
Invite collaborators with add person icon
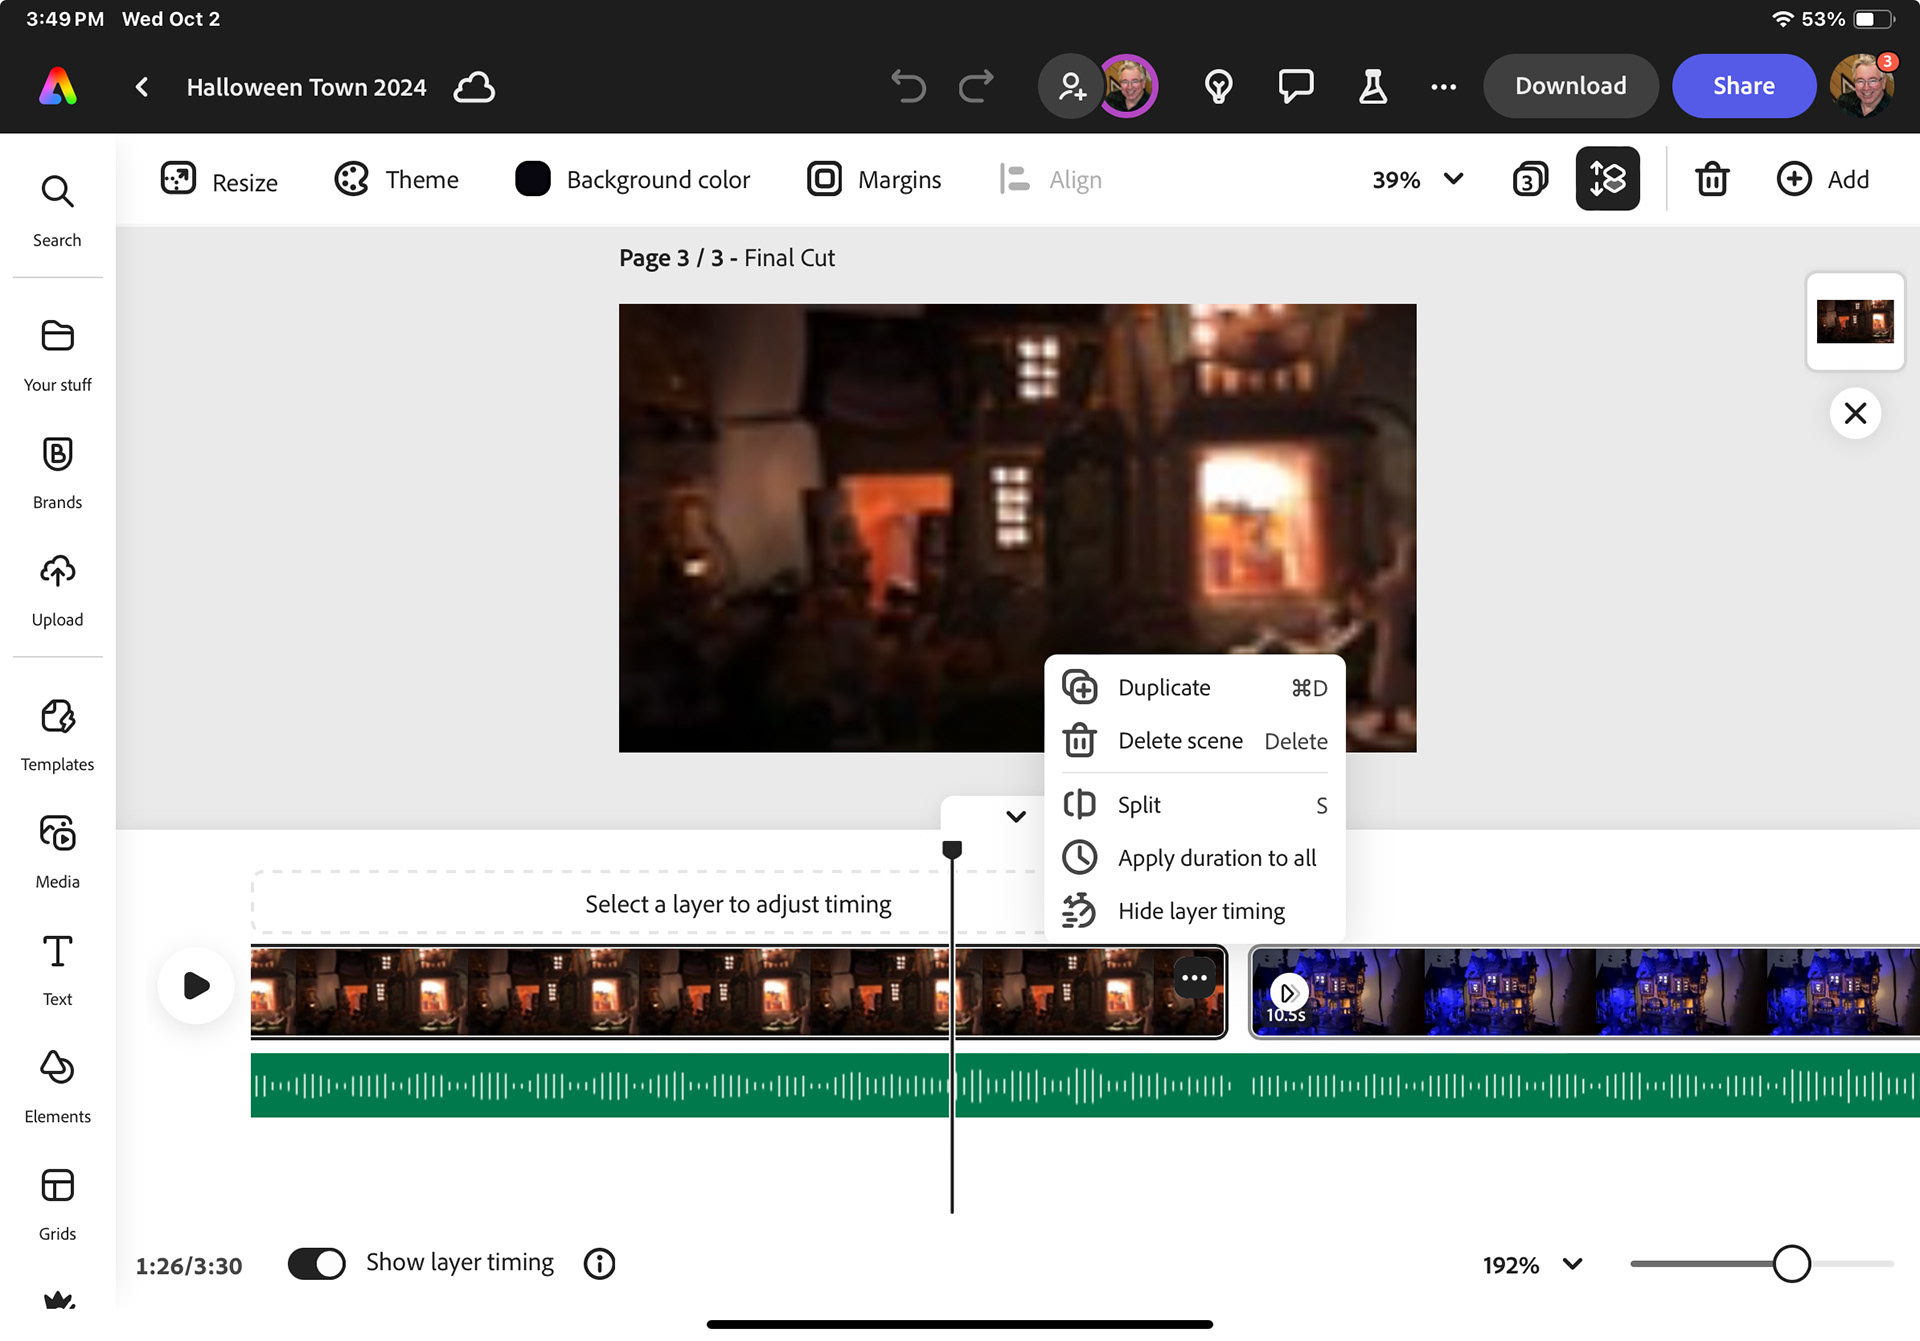point(1071,87)
